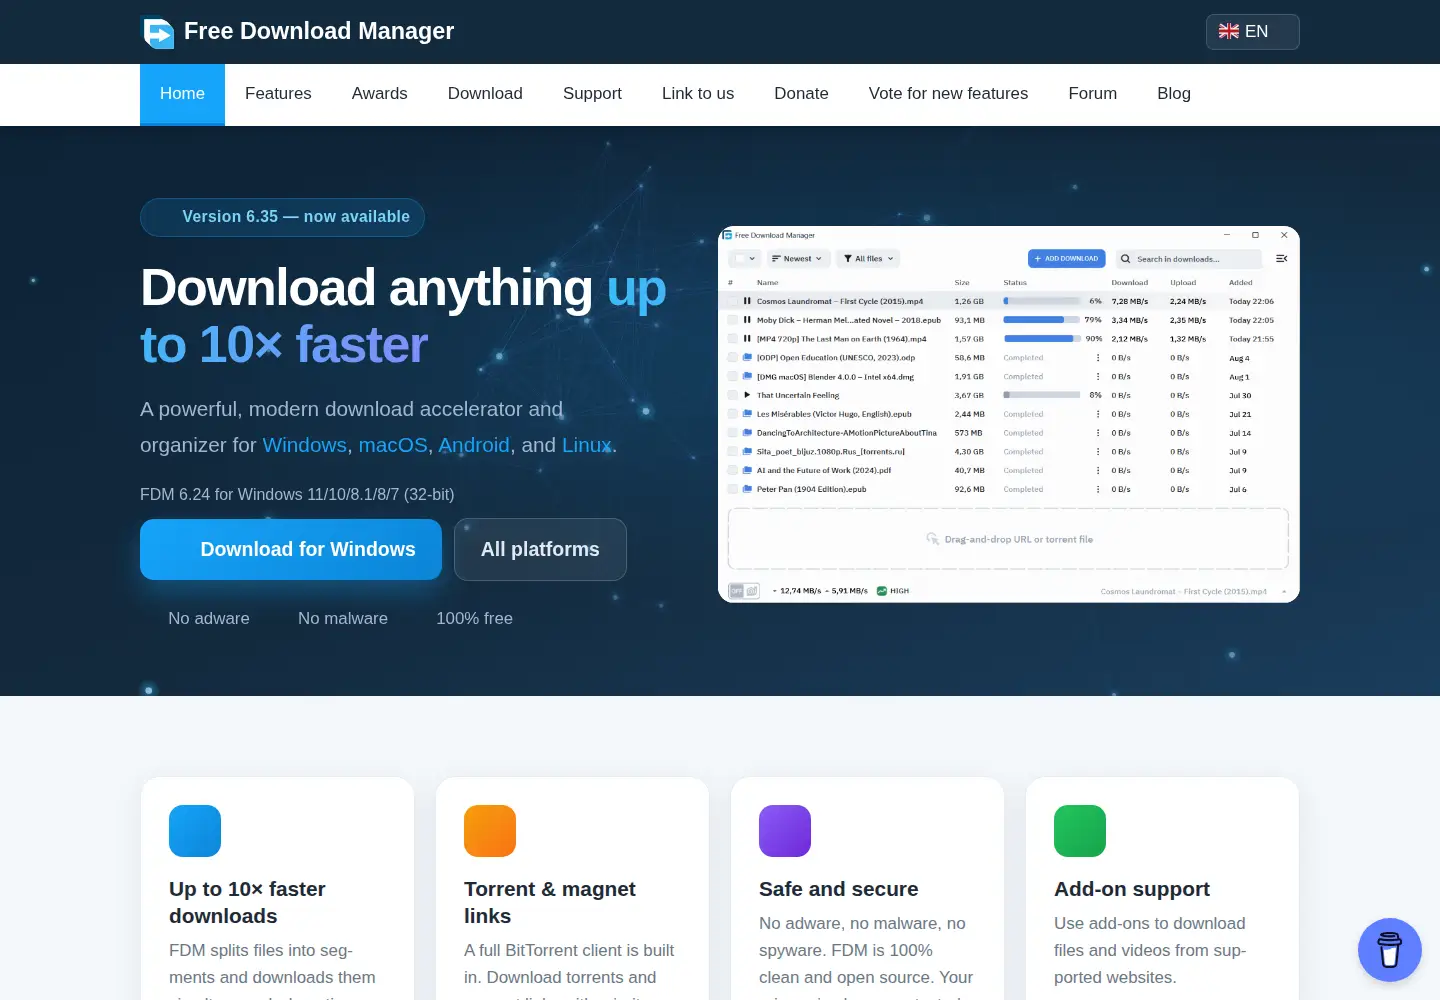
Task: Open three-dot menu for Blender dmg row
Action: pyautogui.click(x=1098, y=376)
